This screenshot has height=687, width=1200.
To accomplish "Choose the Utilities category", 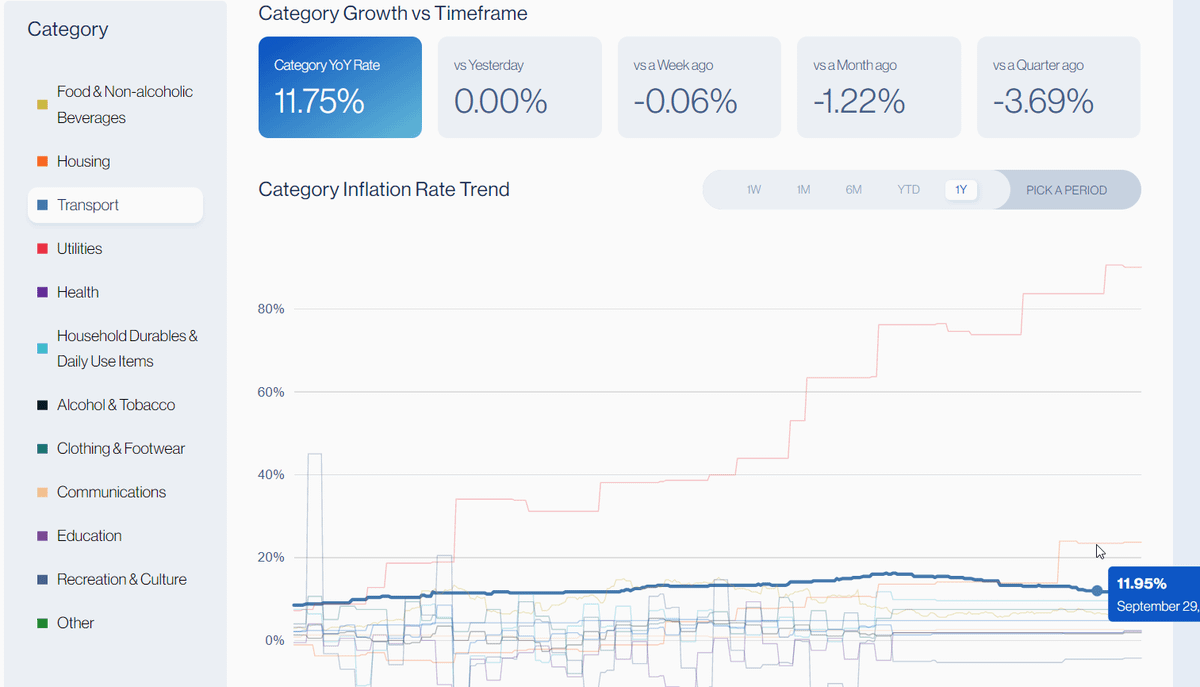I will coord(79,248).
